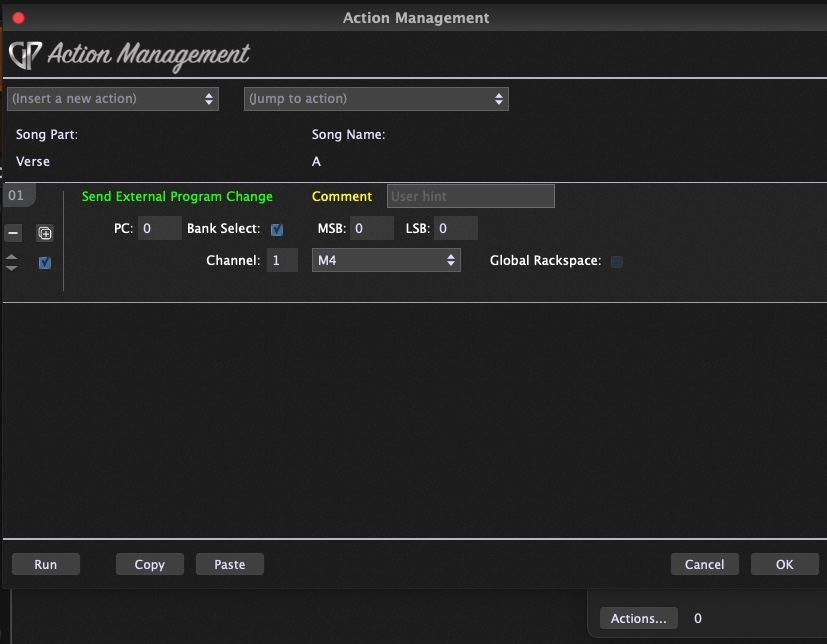
Task: Uncheck the Bank Select checkbox
Action: 277,229
